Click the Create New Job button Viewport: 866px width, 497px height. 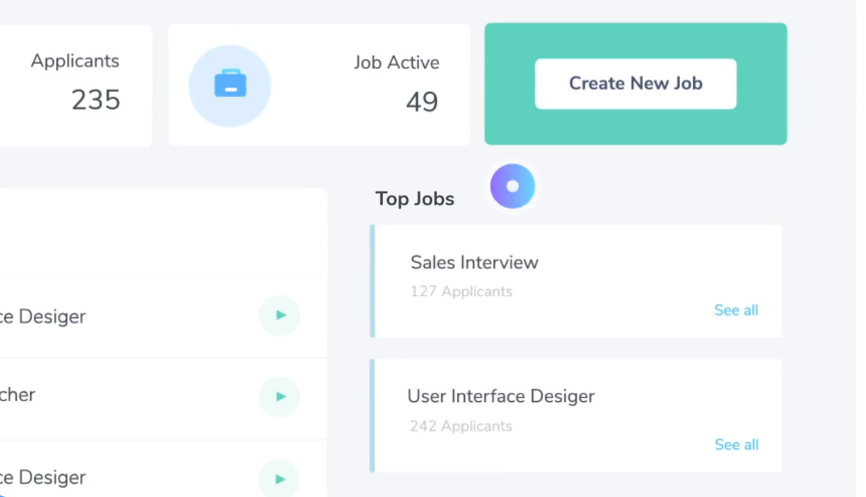(636, 84)
